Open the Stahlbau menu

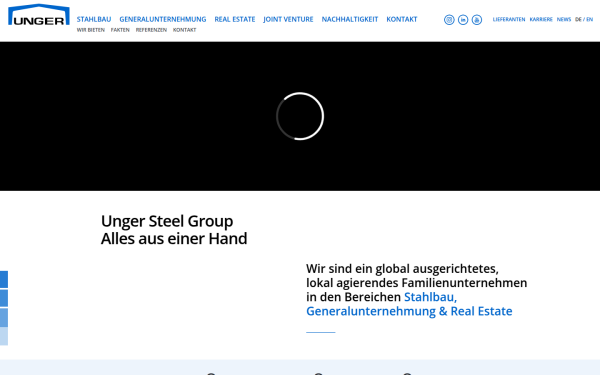click(x=94, y=19)
